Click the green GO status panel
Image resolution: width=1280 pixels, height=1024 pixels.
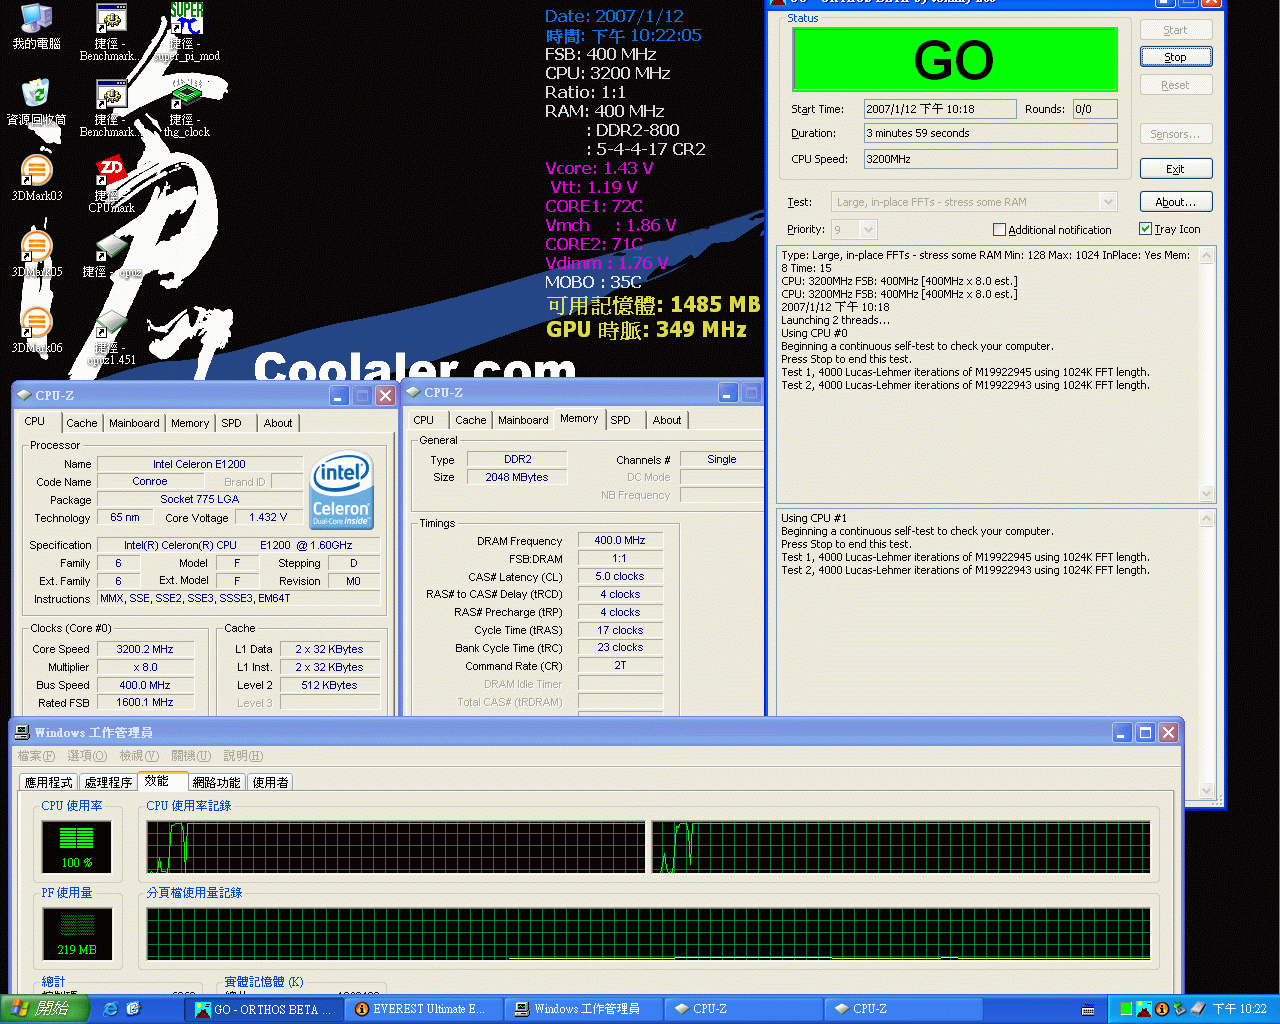pos(954,60)
